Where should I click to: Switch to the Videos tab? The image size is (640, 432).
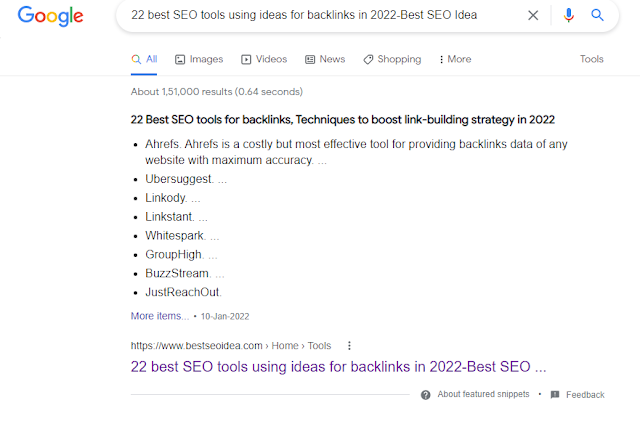tap(264, 59)
